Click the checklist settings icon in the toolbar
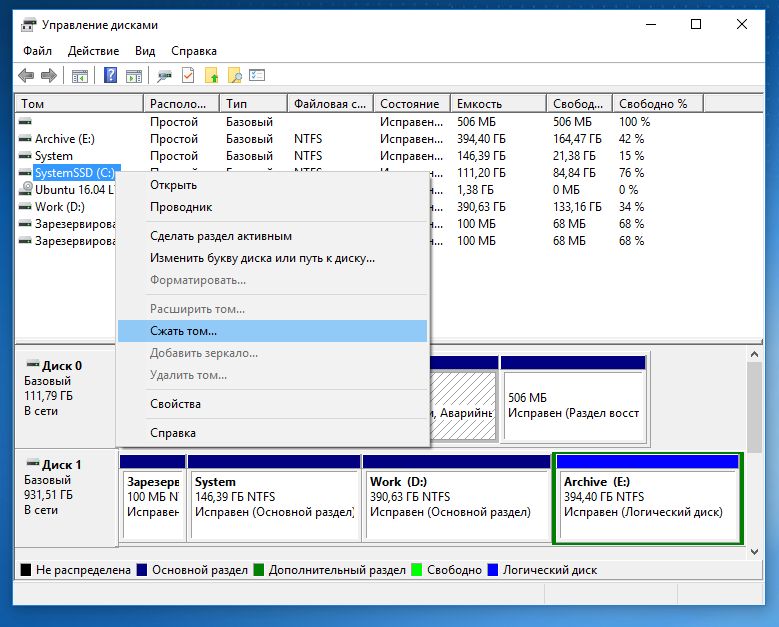 (x=258, y=75)
